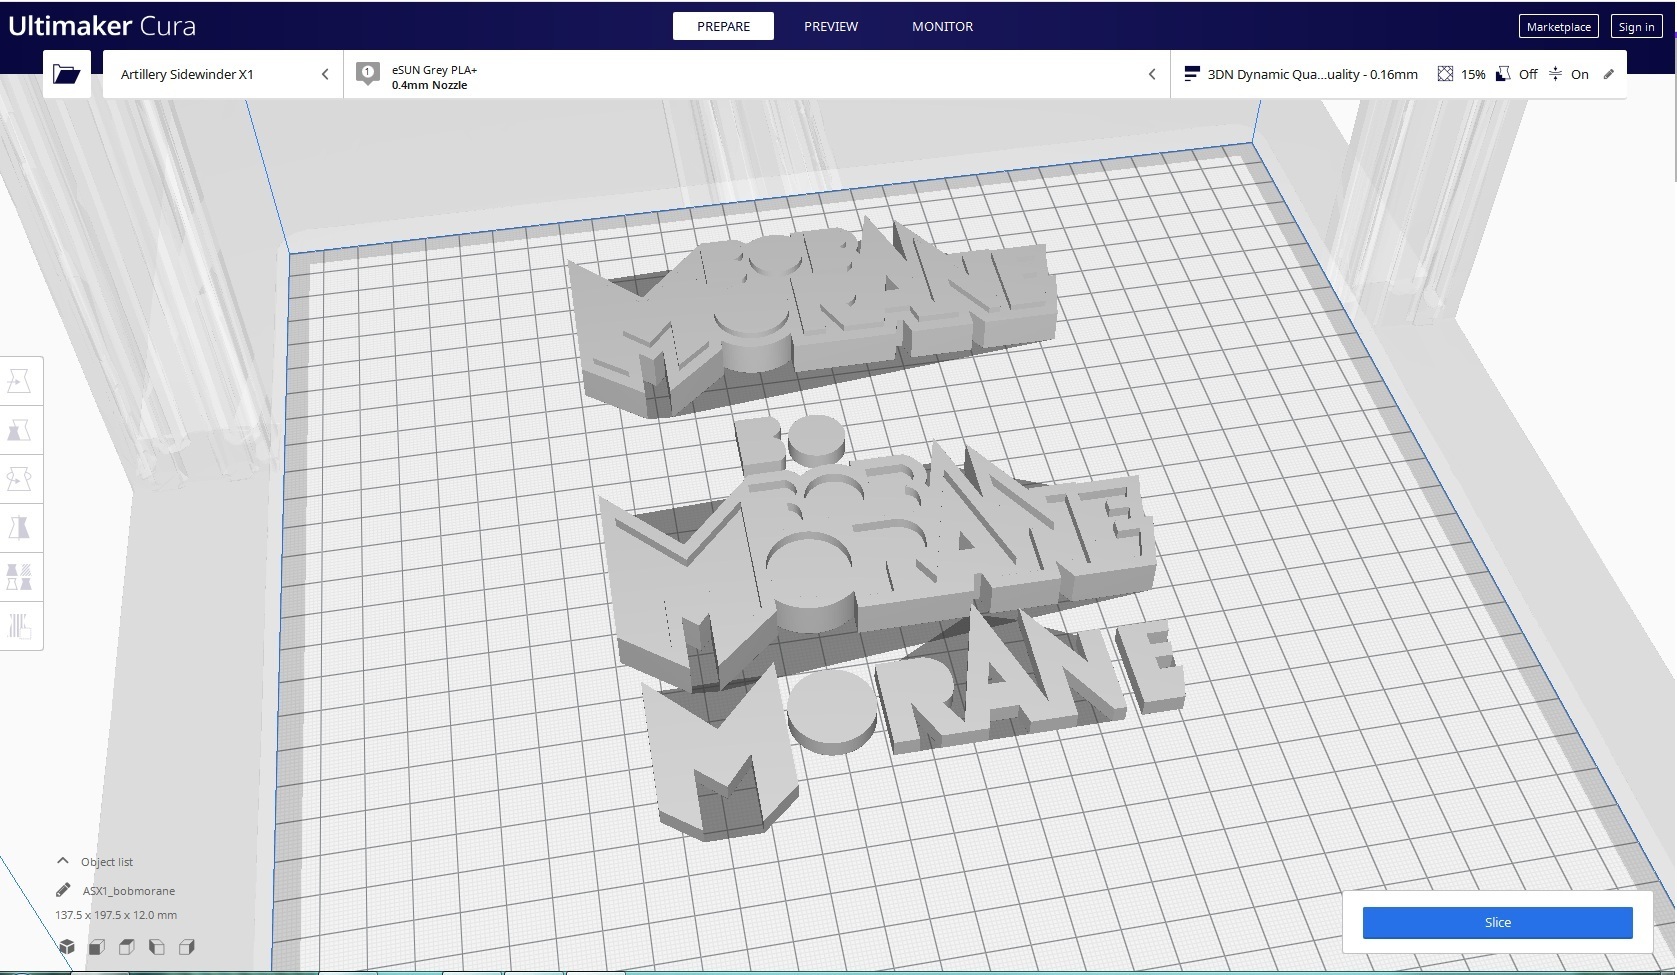Switch camera to the front view icon

tap(97, 947)
